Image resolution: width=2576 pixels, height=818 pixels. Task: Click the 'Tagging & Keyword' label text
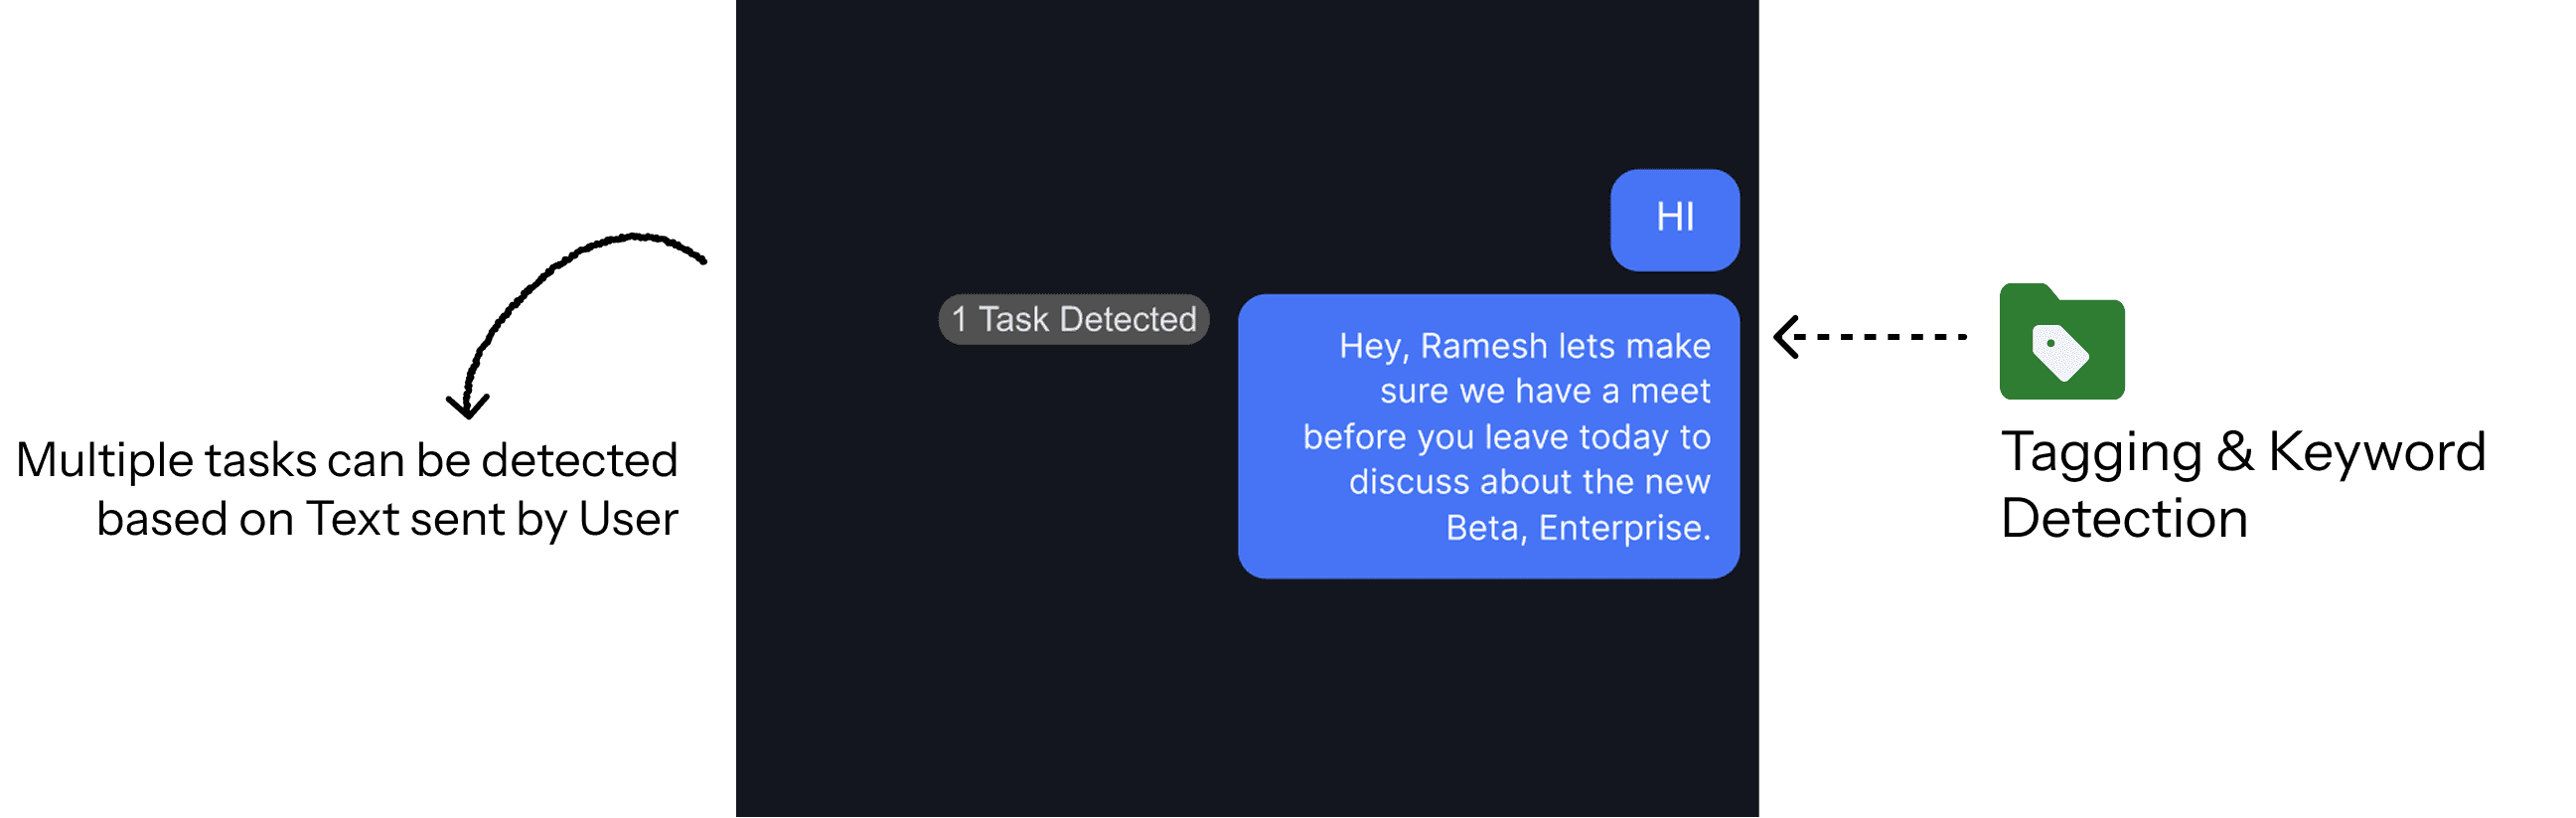(x=2243, y=452)
